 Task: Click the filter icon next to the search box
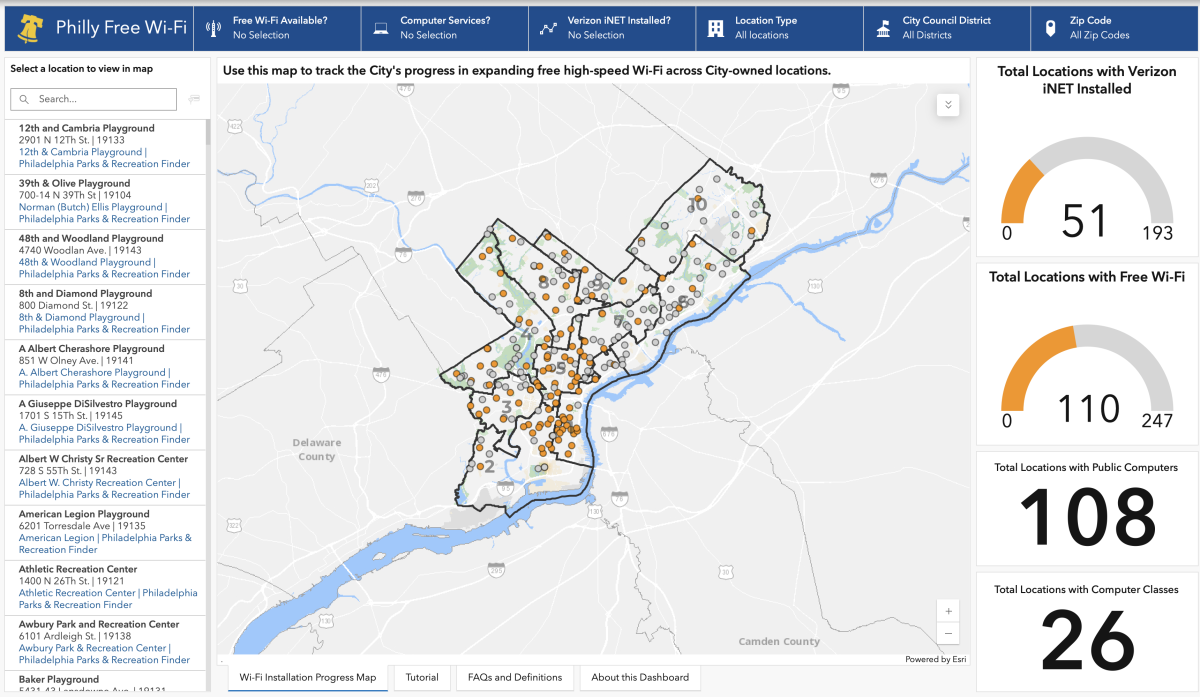tap(194, 99)
